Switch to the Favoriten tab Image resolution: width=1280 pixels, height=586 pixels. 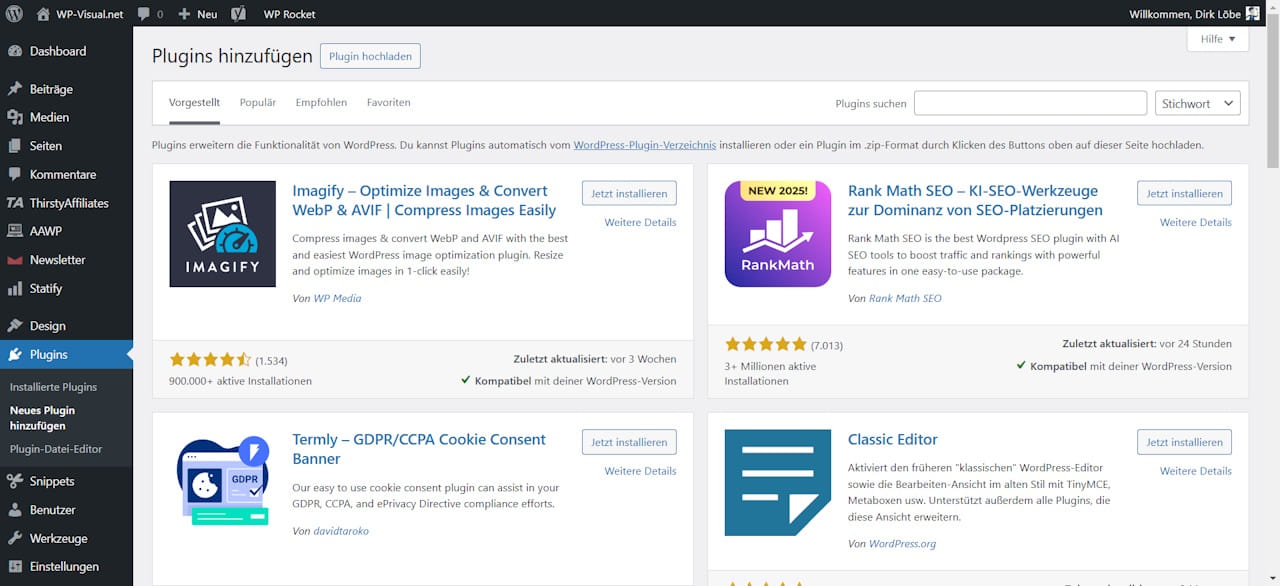(389, 103)
